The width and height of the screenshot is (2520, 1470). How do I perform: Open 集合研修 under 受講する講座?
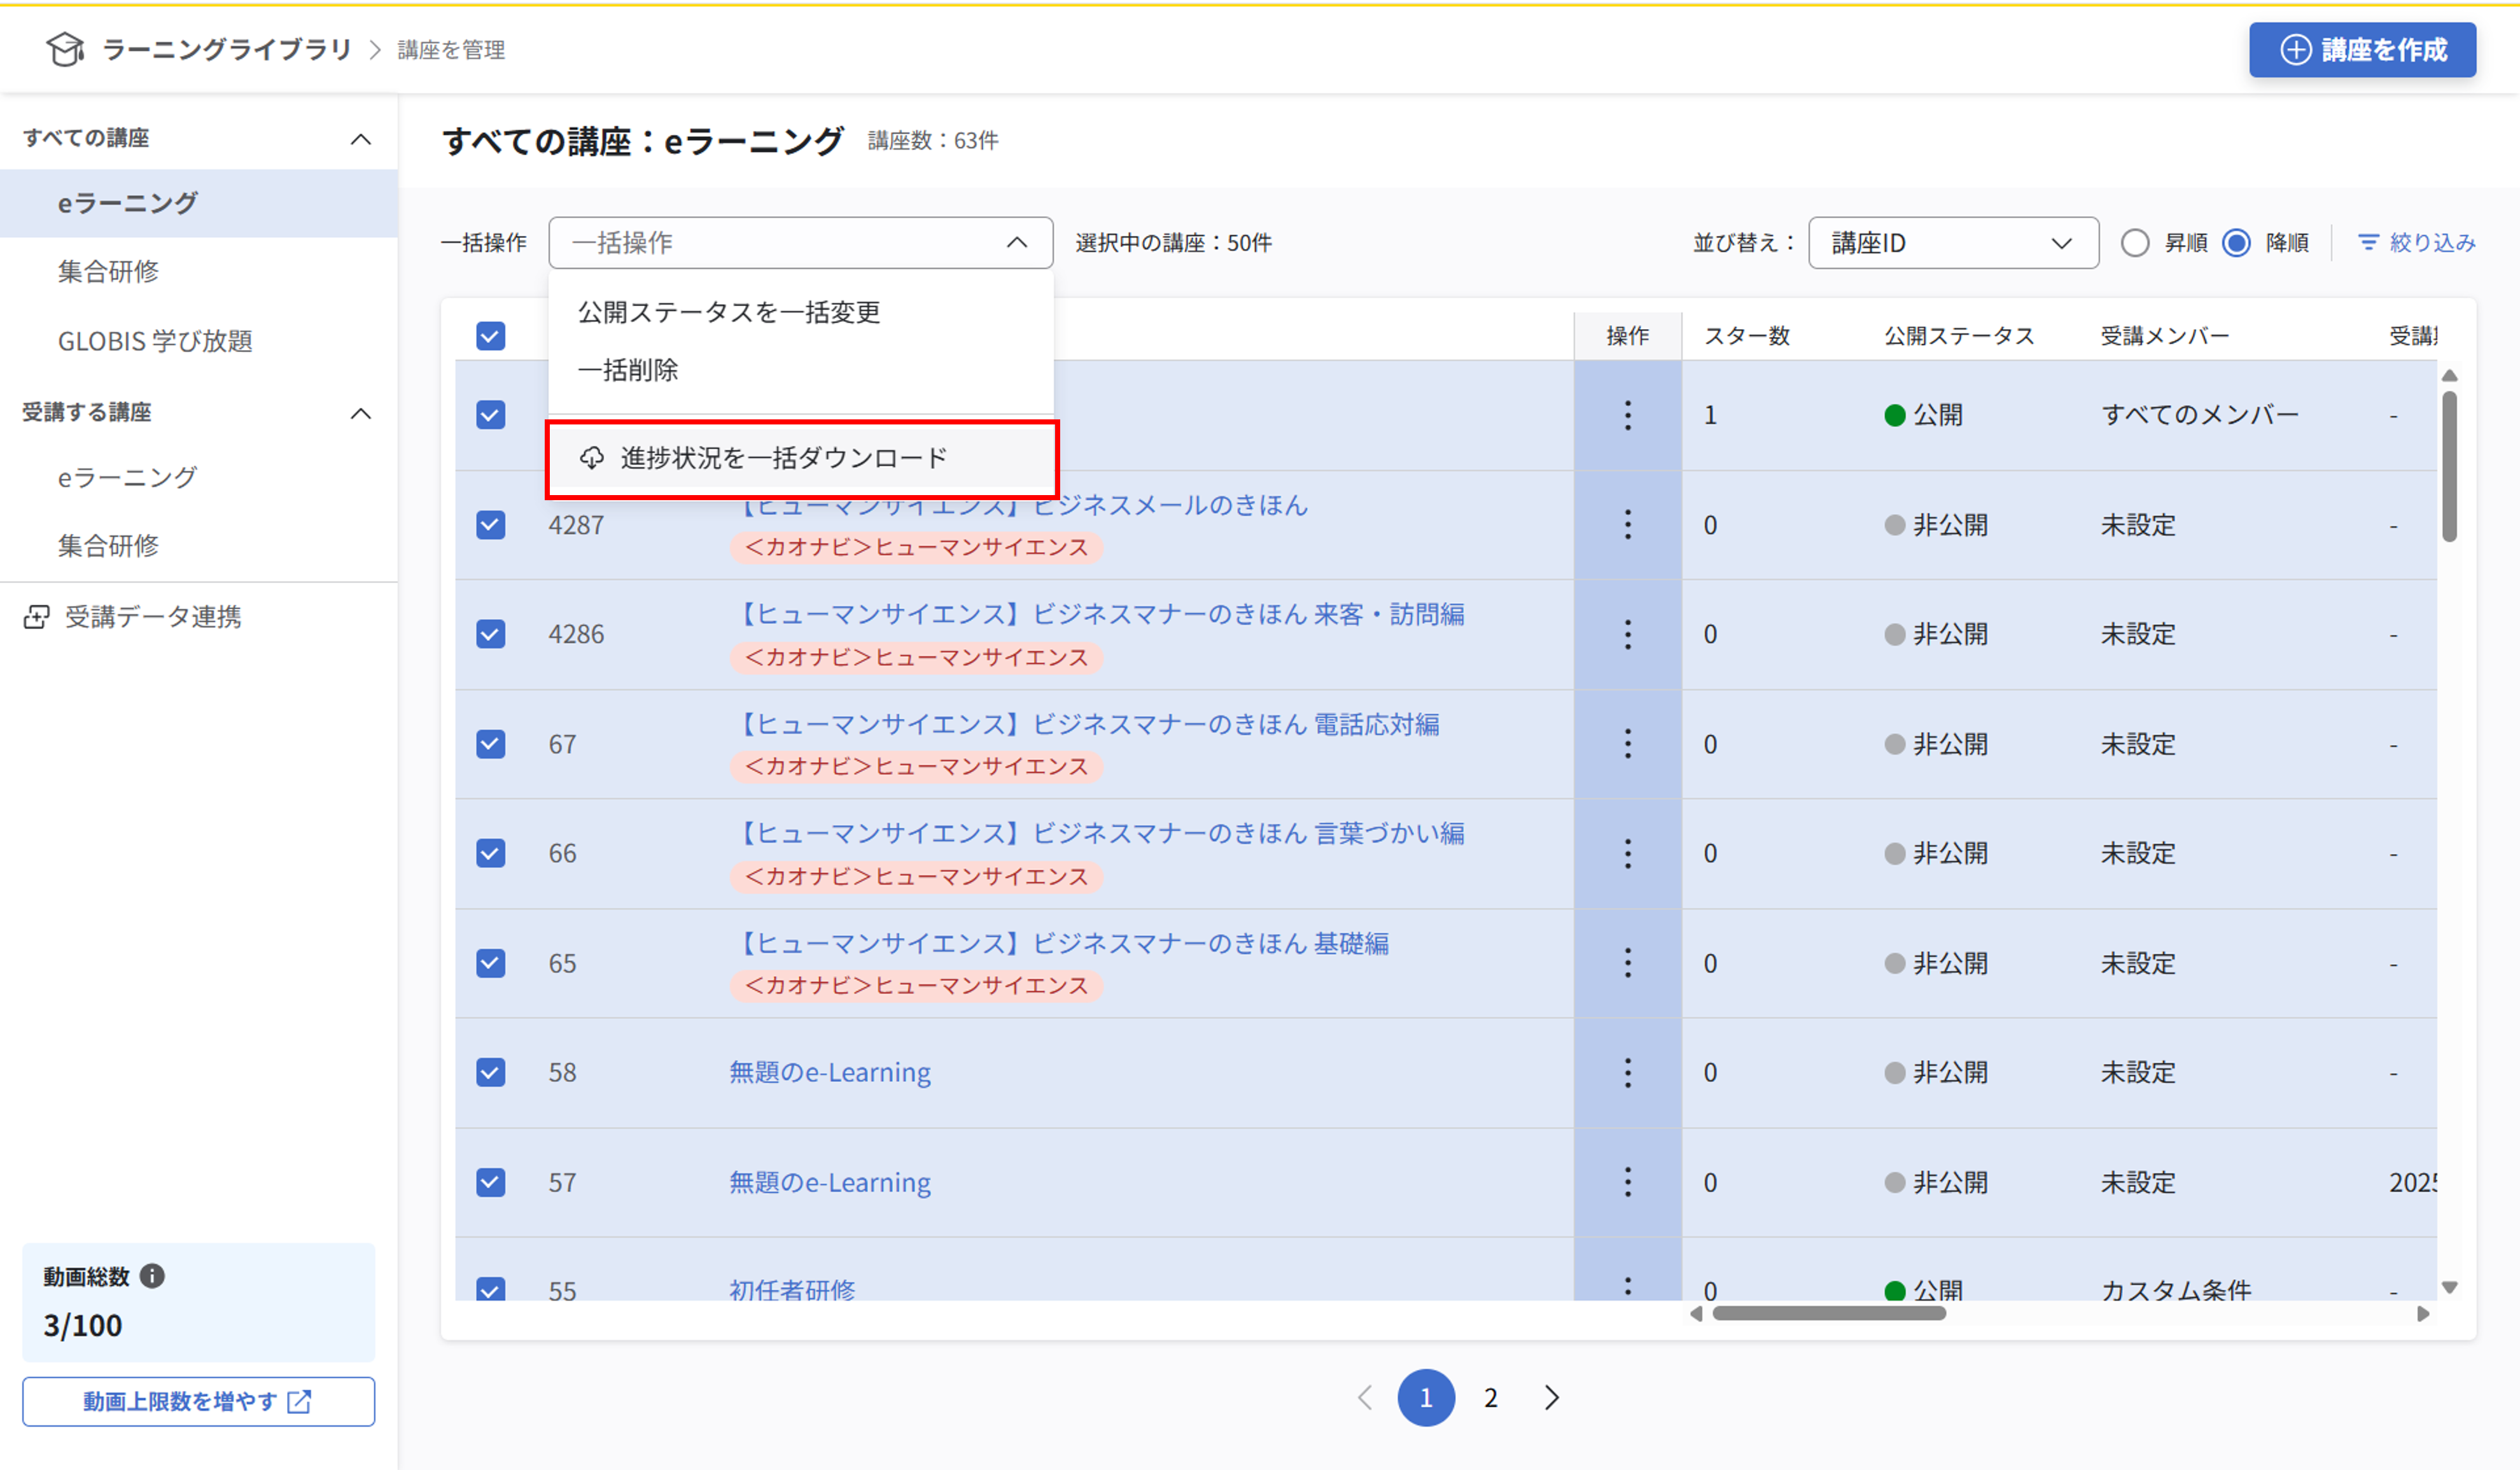point(199,545)
